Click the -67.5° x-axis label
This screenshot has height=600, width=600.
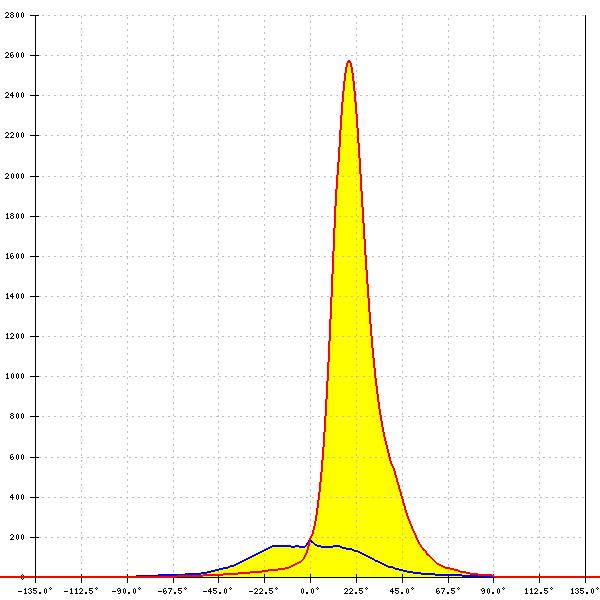(x=173, y=591)
